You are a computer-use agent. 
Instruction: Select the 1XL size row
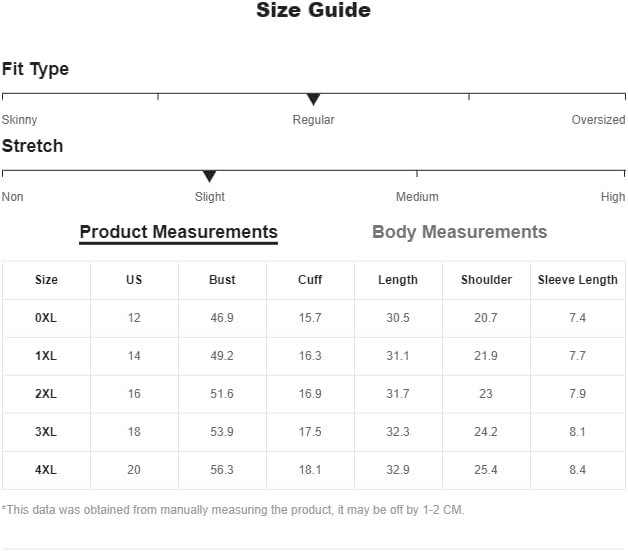coord(46,356)
